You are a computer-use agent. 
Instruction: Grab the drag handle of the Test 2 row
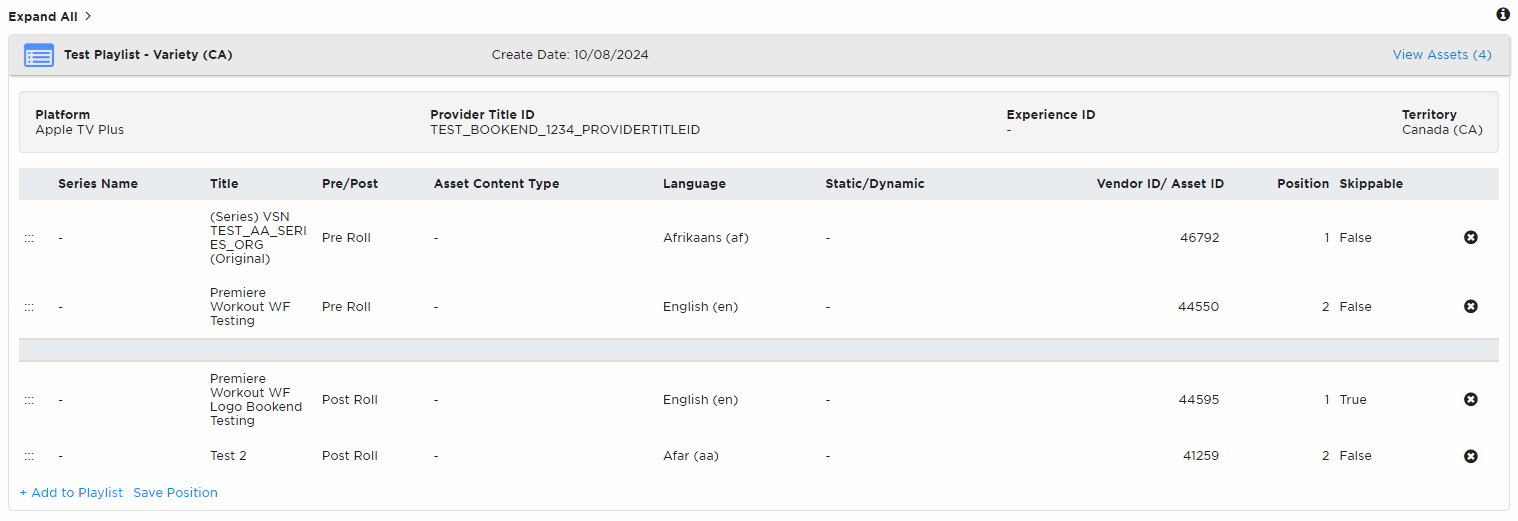[29, 456]
